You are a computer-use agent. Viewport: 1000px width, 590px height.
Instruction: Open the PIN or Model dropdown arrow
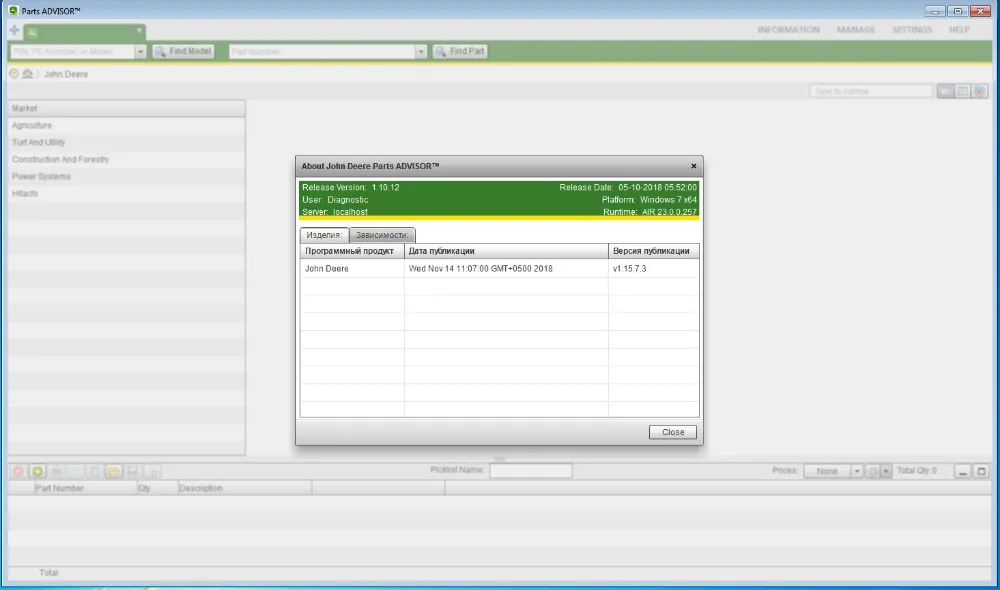tap(140, 52)
